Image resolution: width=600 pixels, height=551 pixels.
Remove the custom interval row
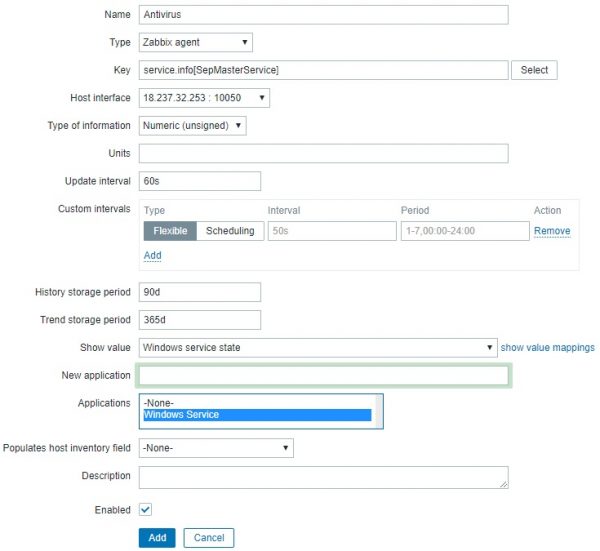tap(552, 231)
